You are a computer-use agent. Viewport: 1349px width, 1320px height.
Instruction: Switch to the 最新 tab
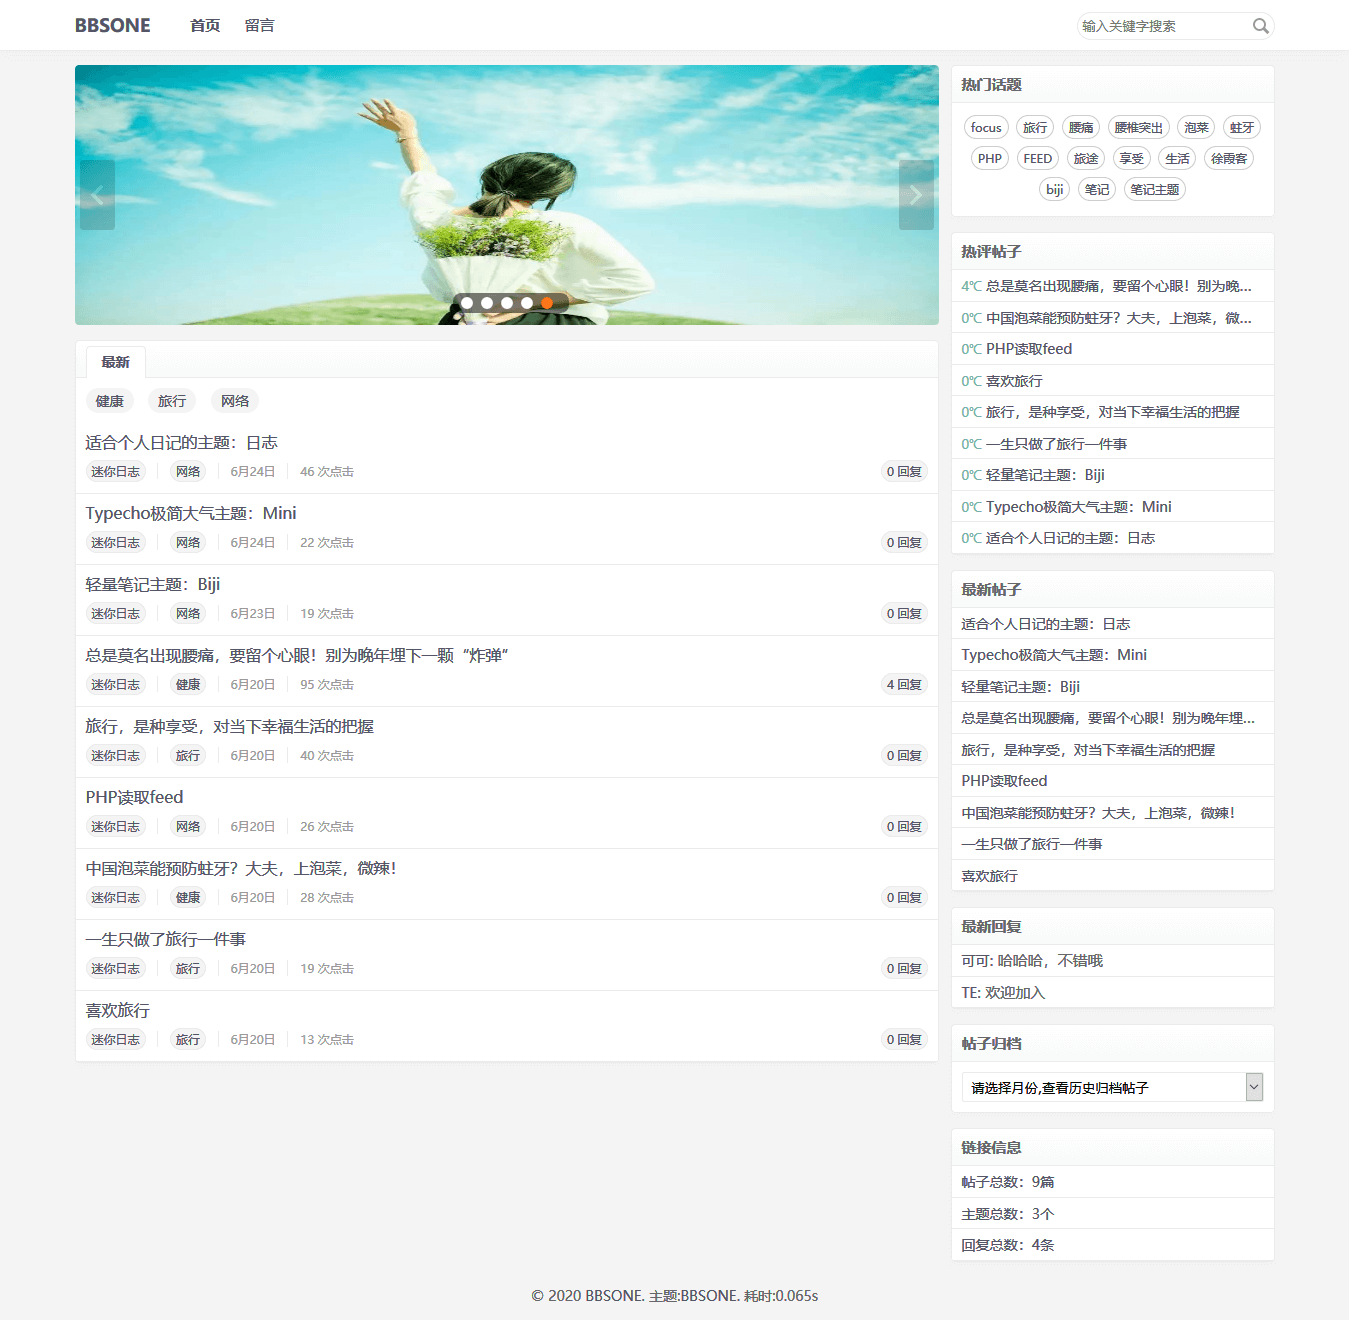[x=116, y=362]
